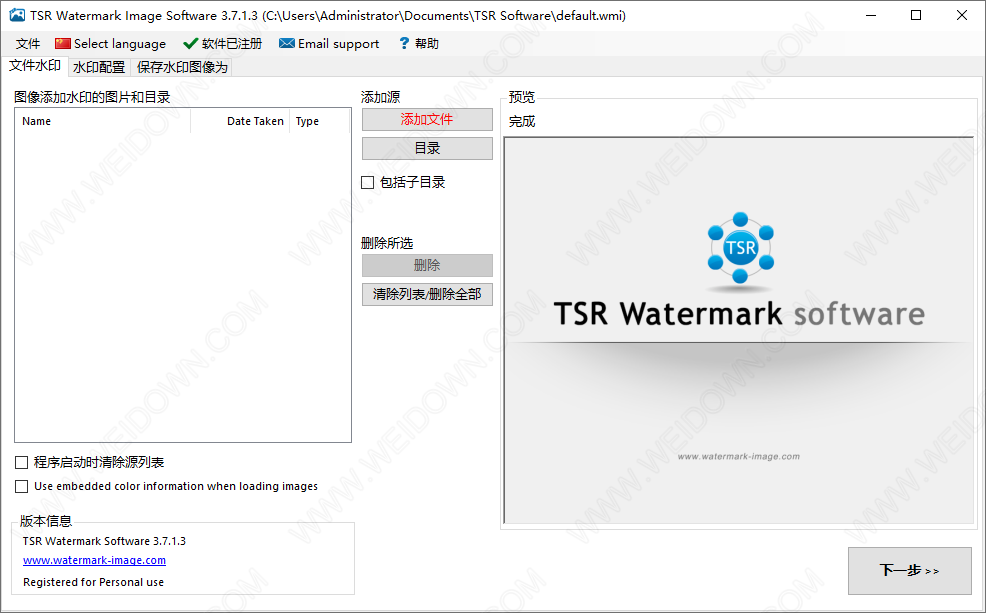Click the Registered for Personal use text

click(x=94, y=582)
